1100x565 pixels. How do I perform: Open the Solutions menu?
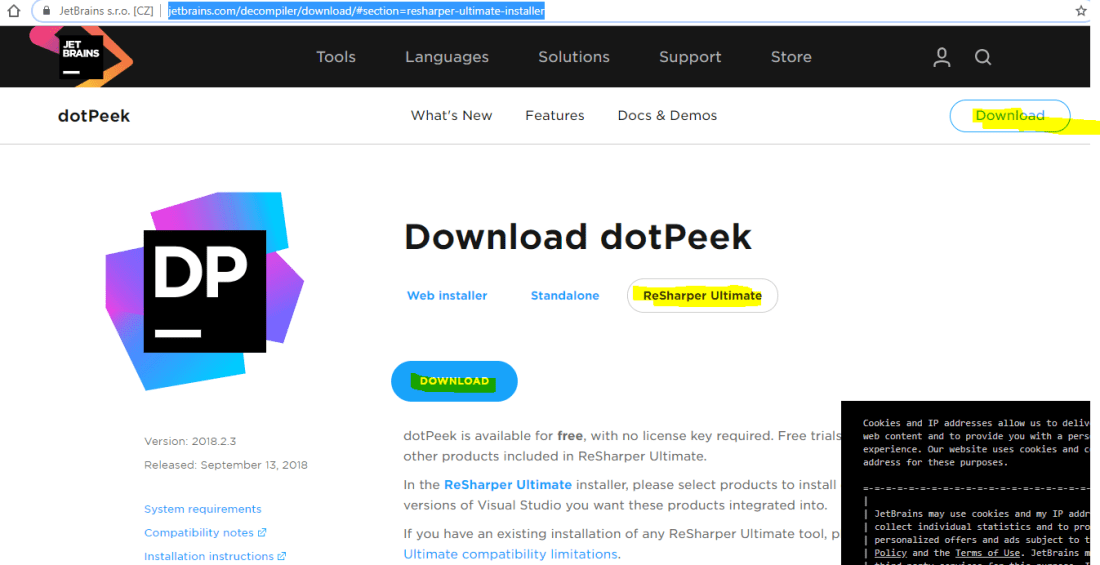574,57
